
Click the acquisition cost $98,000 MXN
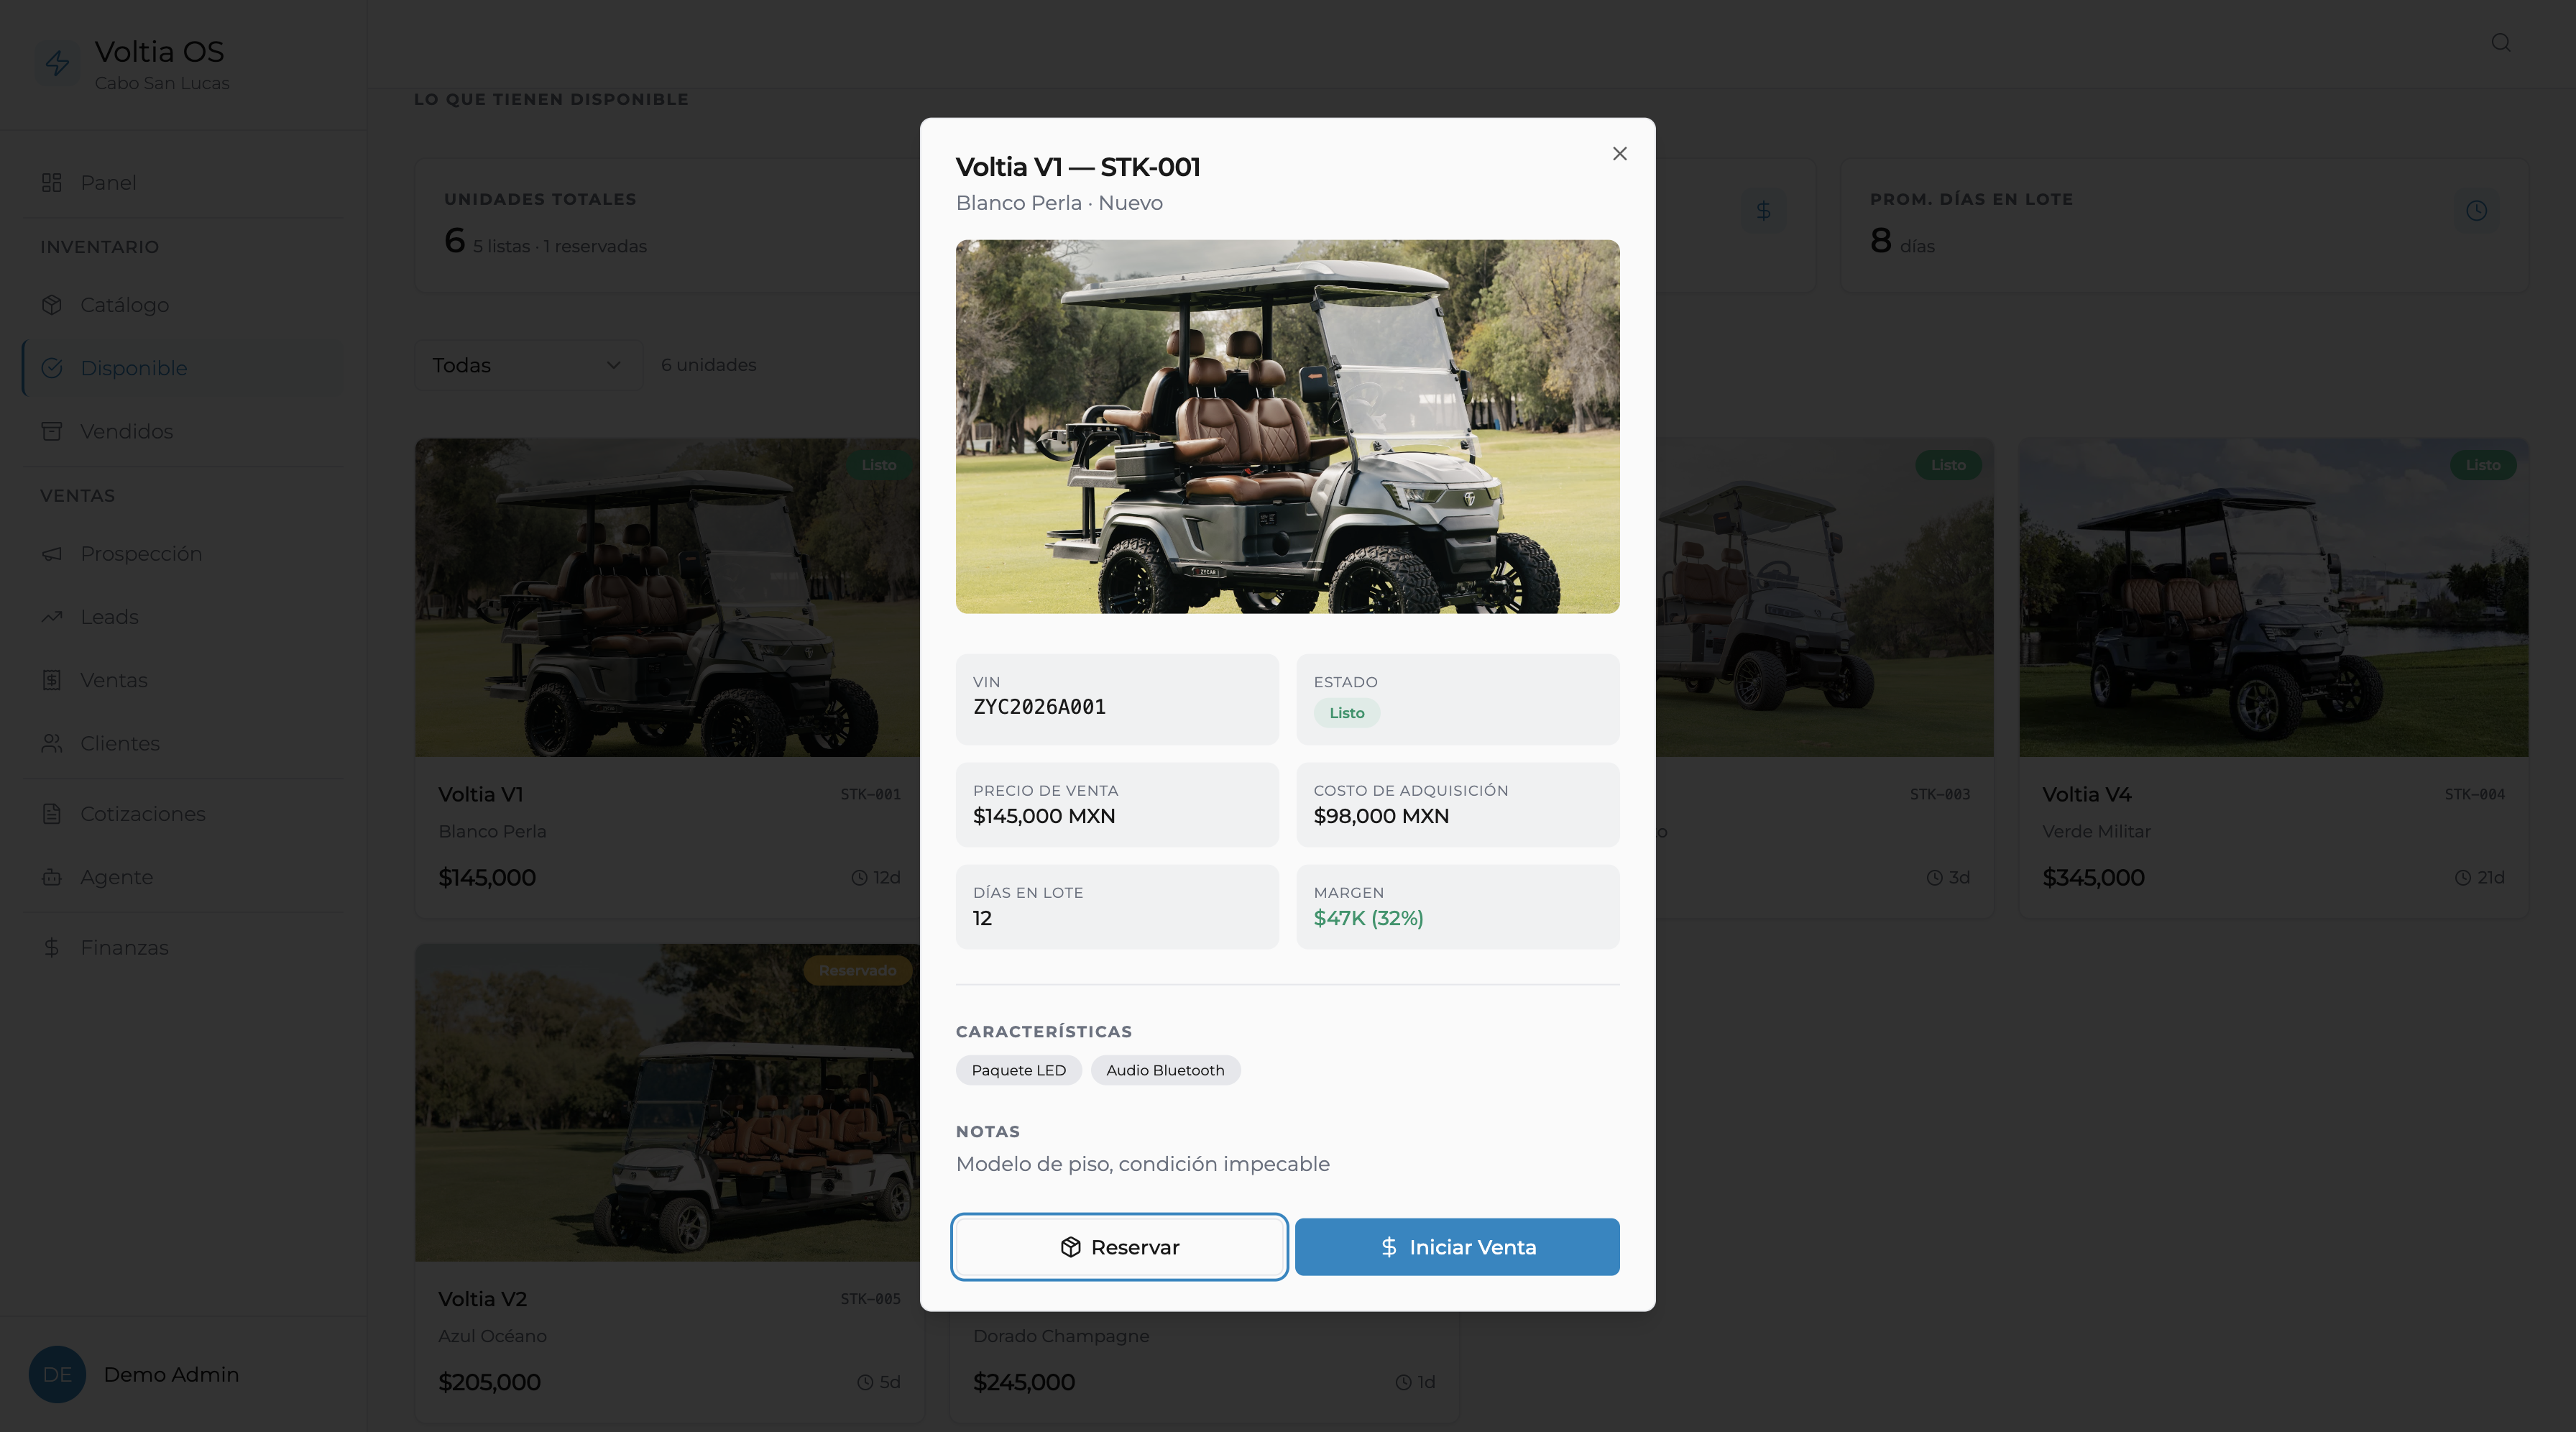tap(1381, 816)
